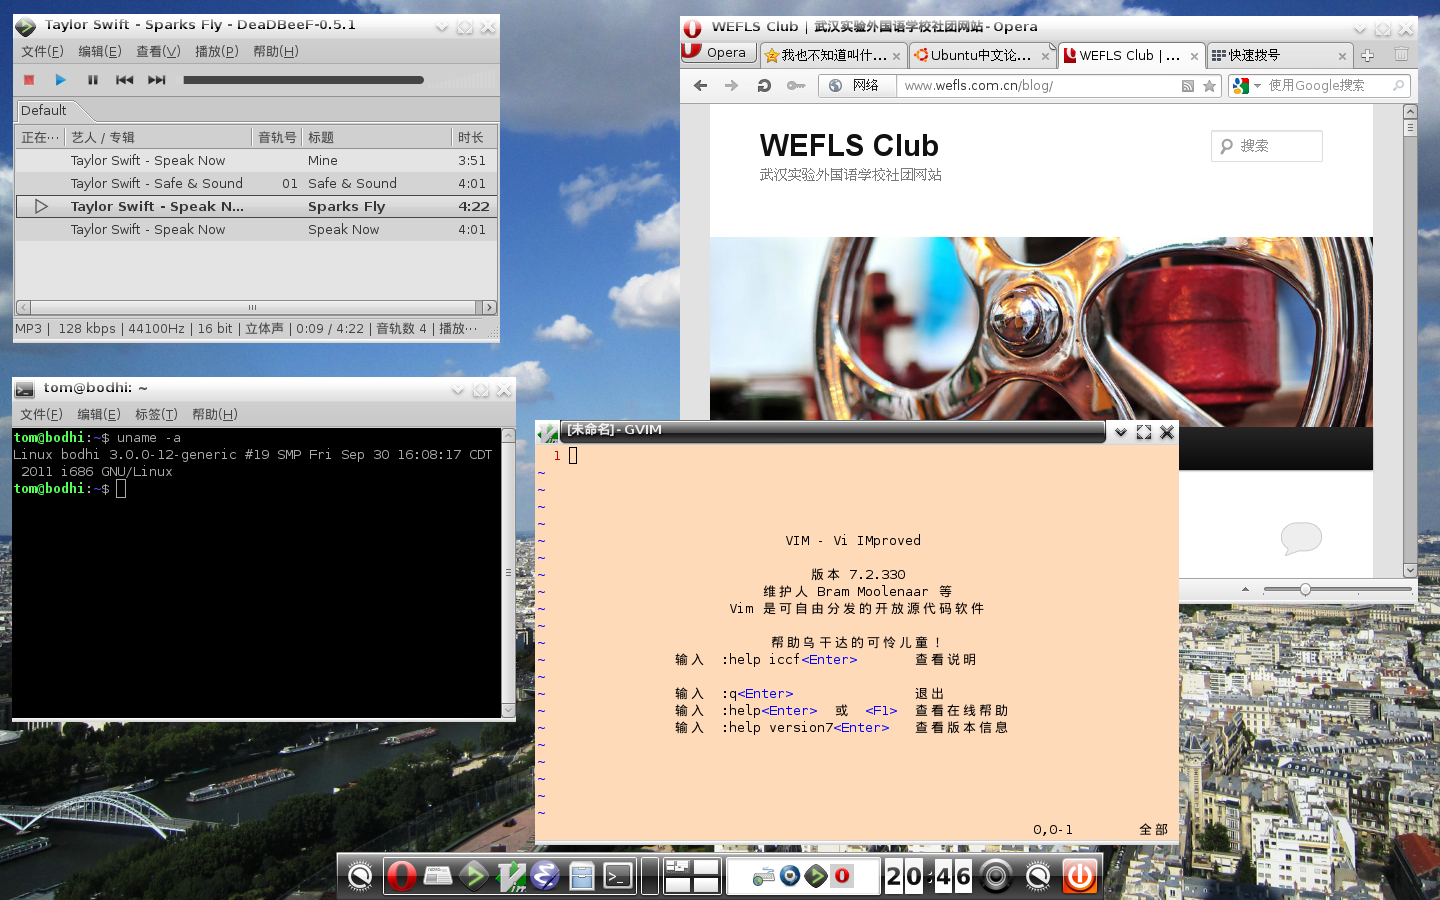Maximize the GVIM window with fullscreen icon
Image resolution: width=1440 pixels, height=900 pixels.
[x=1144, y=432]
